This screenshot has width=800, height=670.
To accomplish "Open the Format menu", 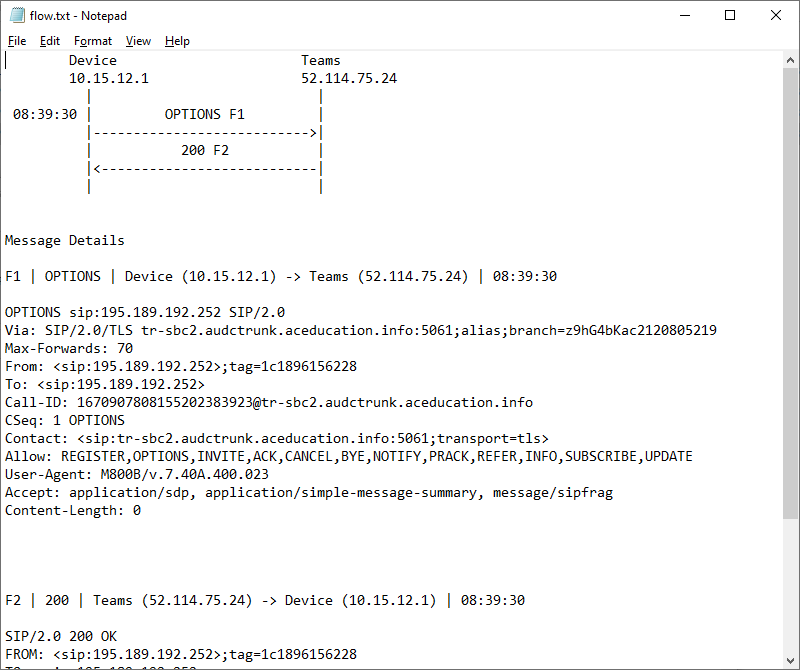I will click(x=93, y=41).
